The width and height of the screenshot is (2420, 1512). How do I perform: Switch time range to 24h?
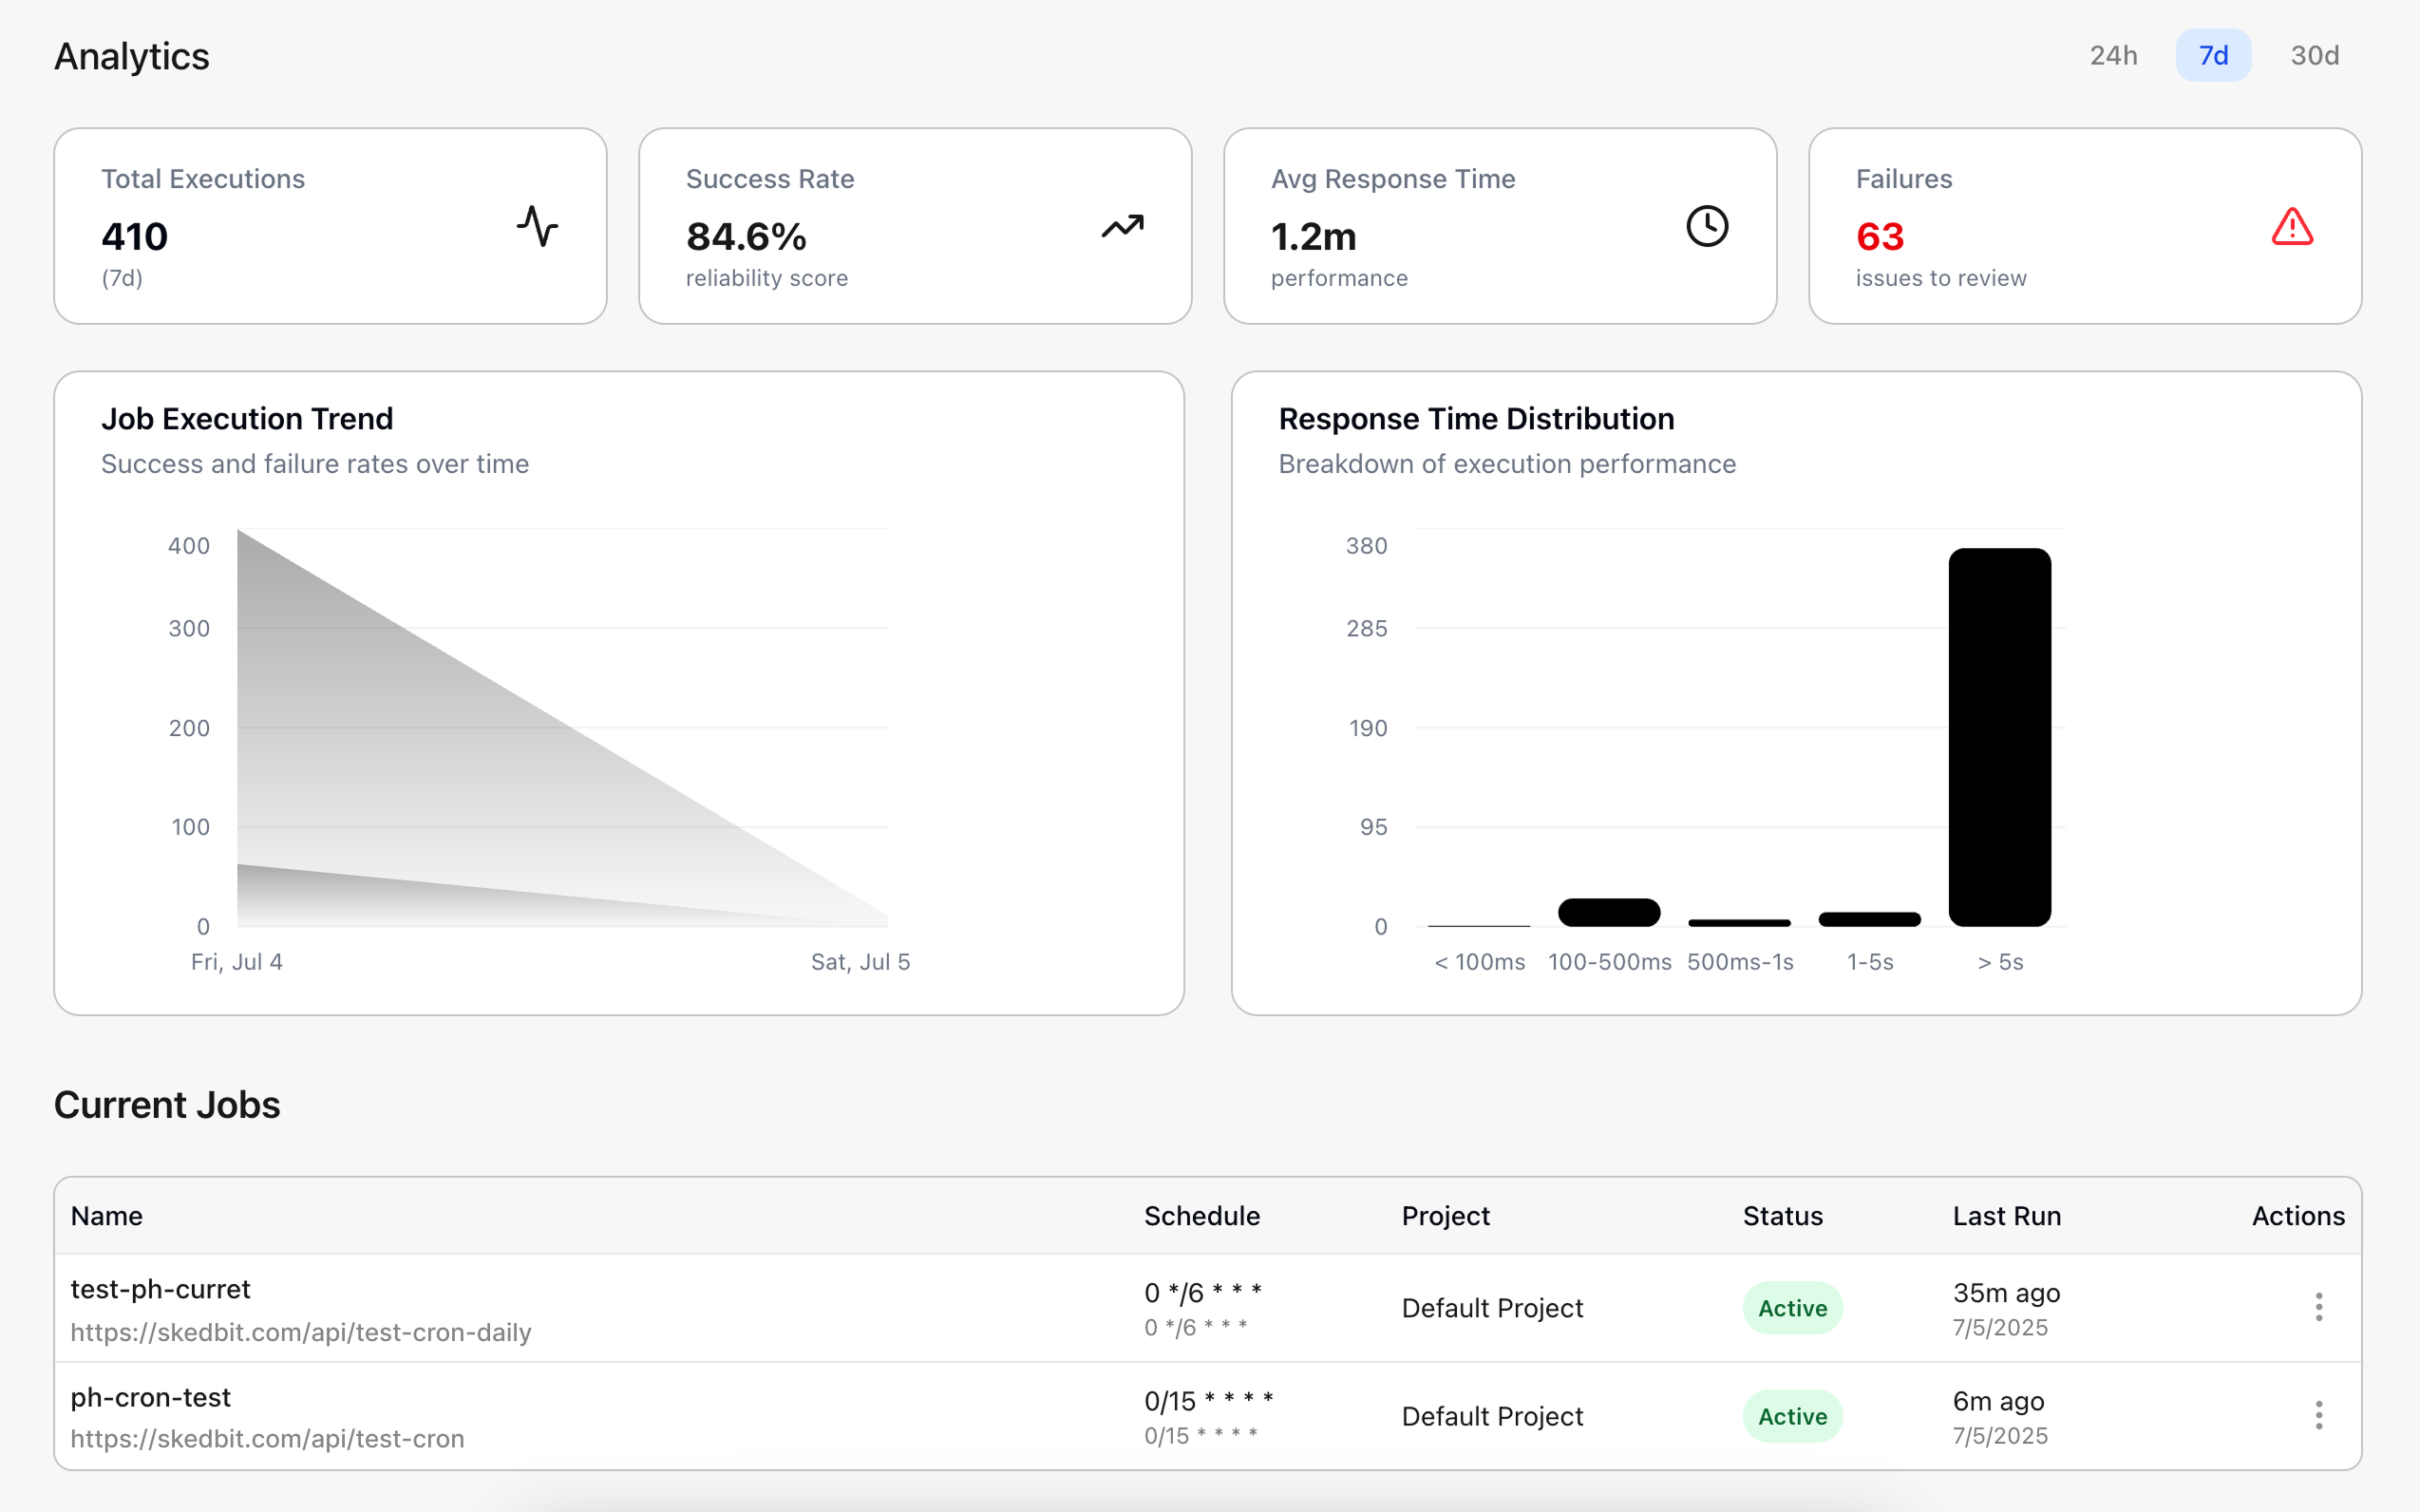[2113, 55]
